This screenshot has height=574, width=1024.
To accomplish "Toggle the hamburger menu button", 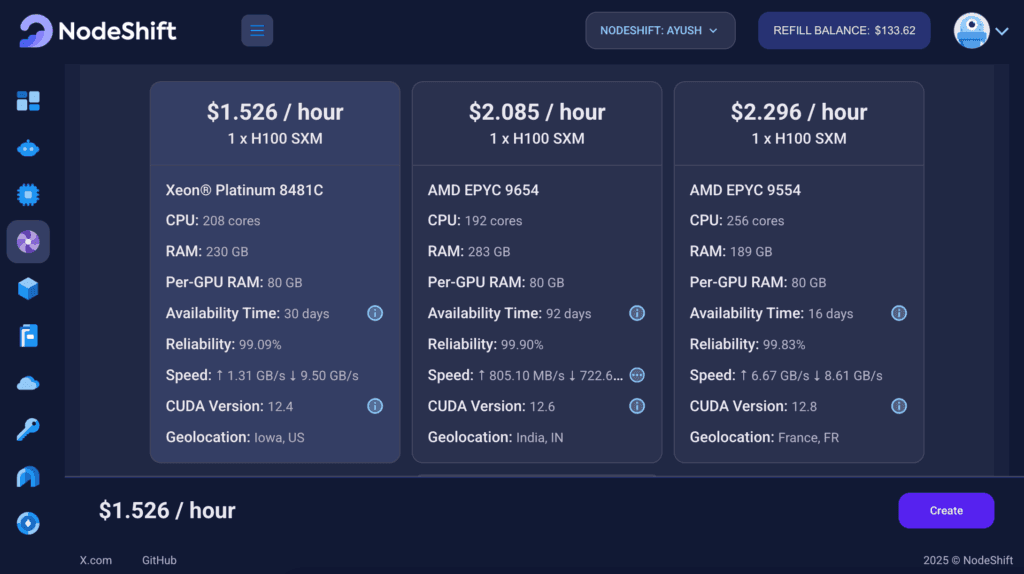I will [x=257, y=31].
